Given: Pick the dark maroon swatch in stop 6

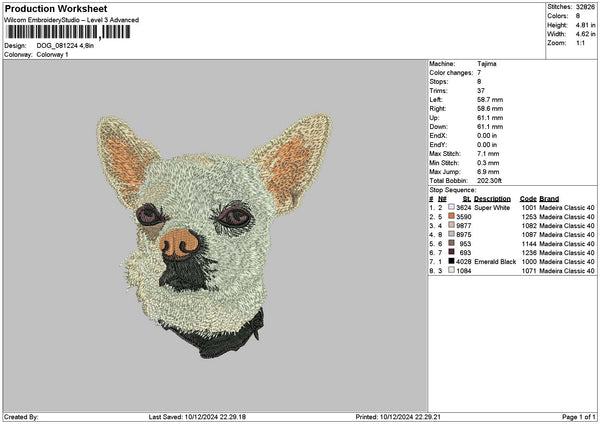Looking at the screenshot, I should point(451,252).
